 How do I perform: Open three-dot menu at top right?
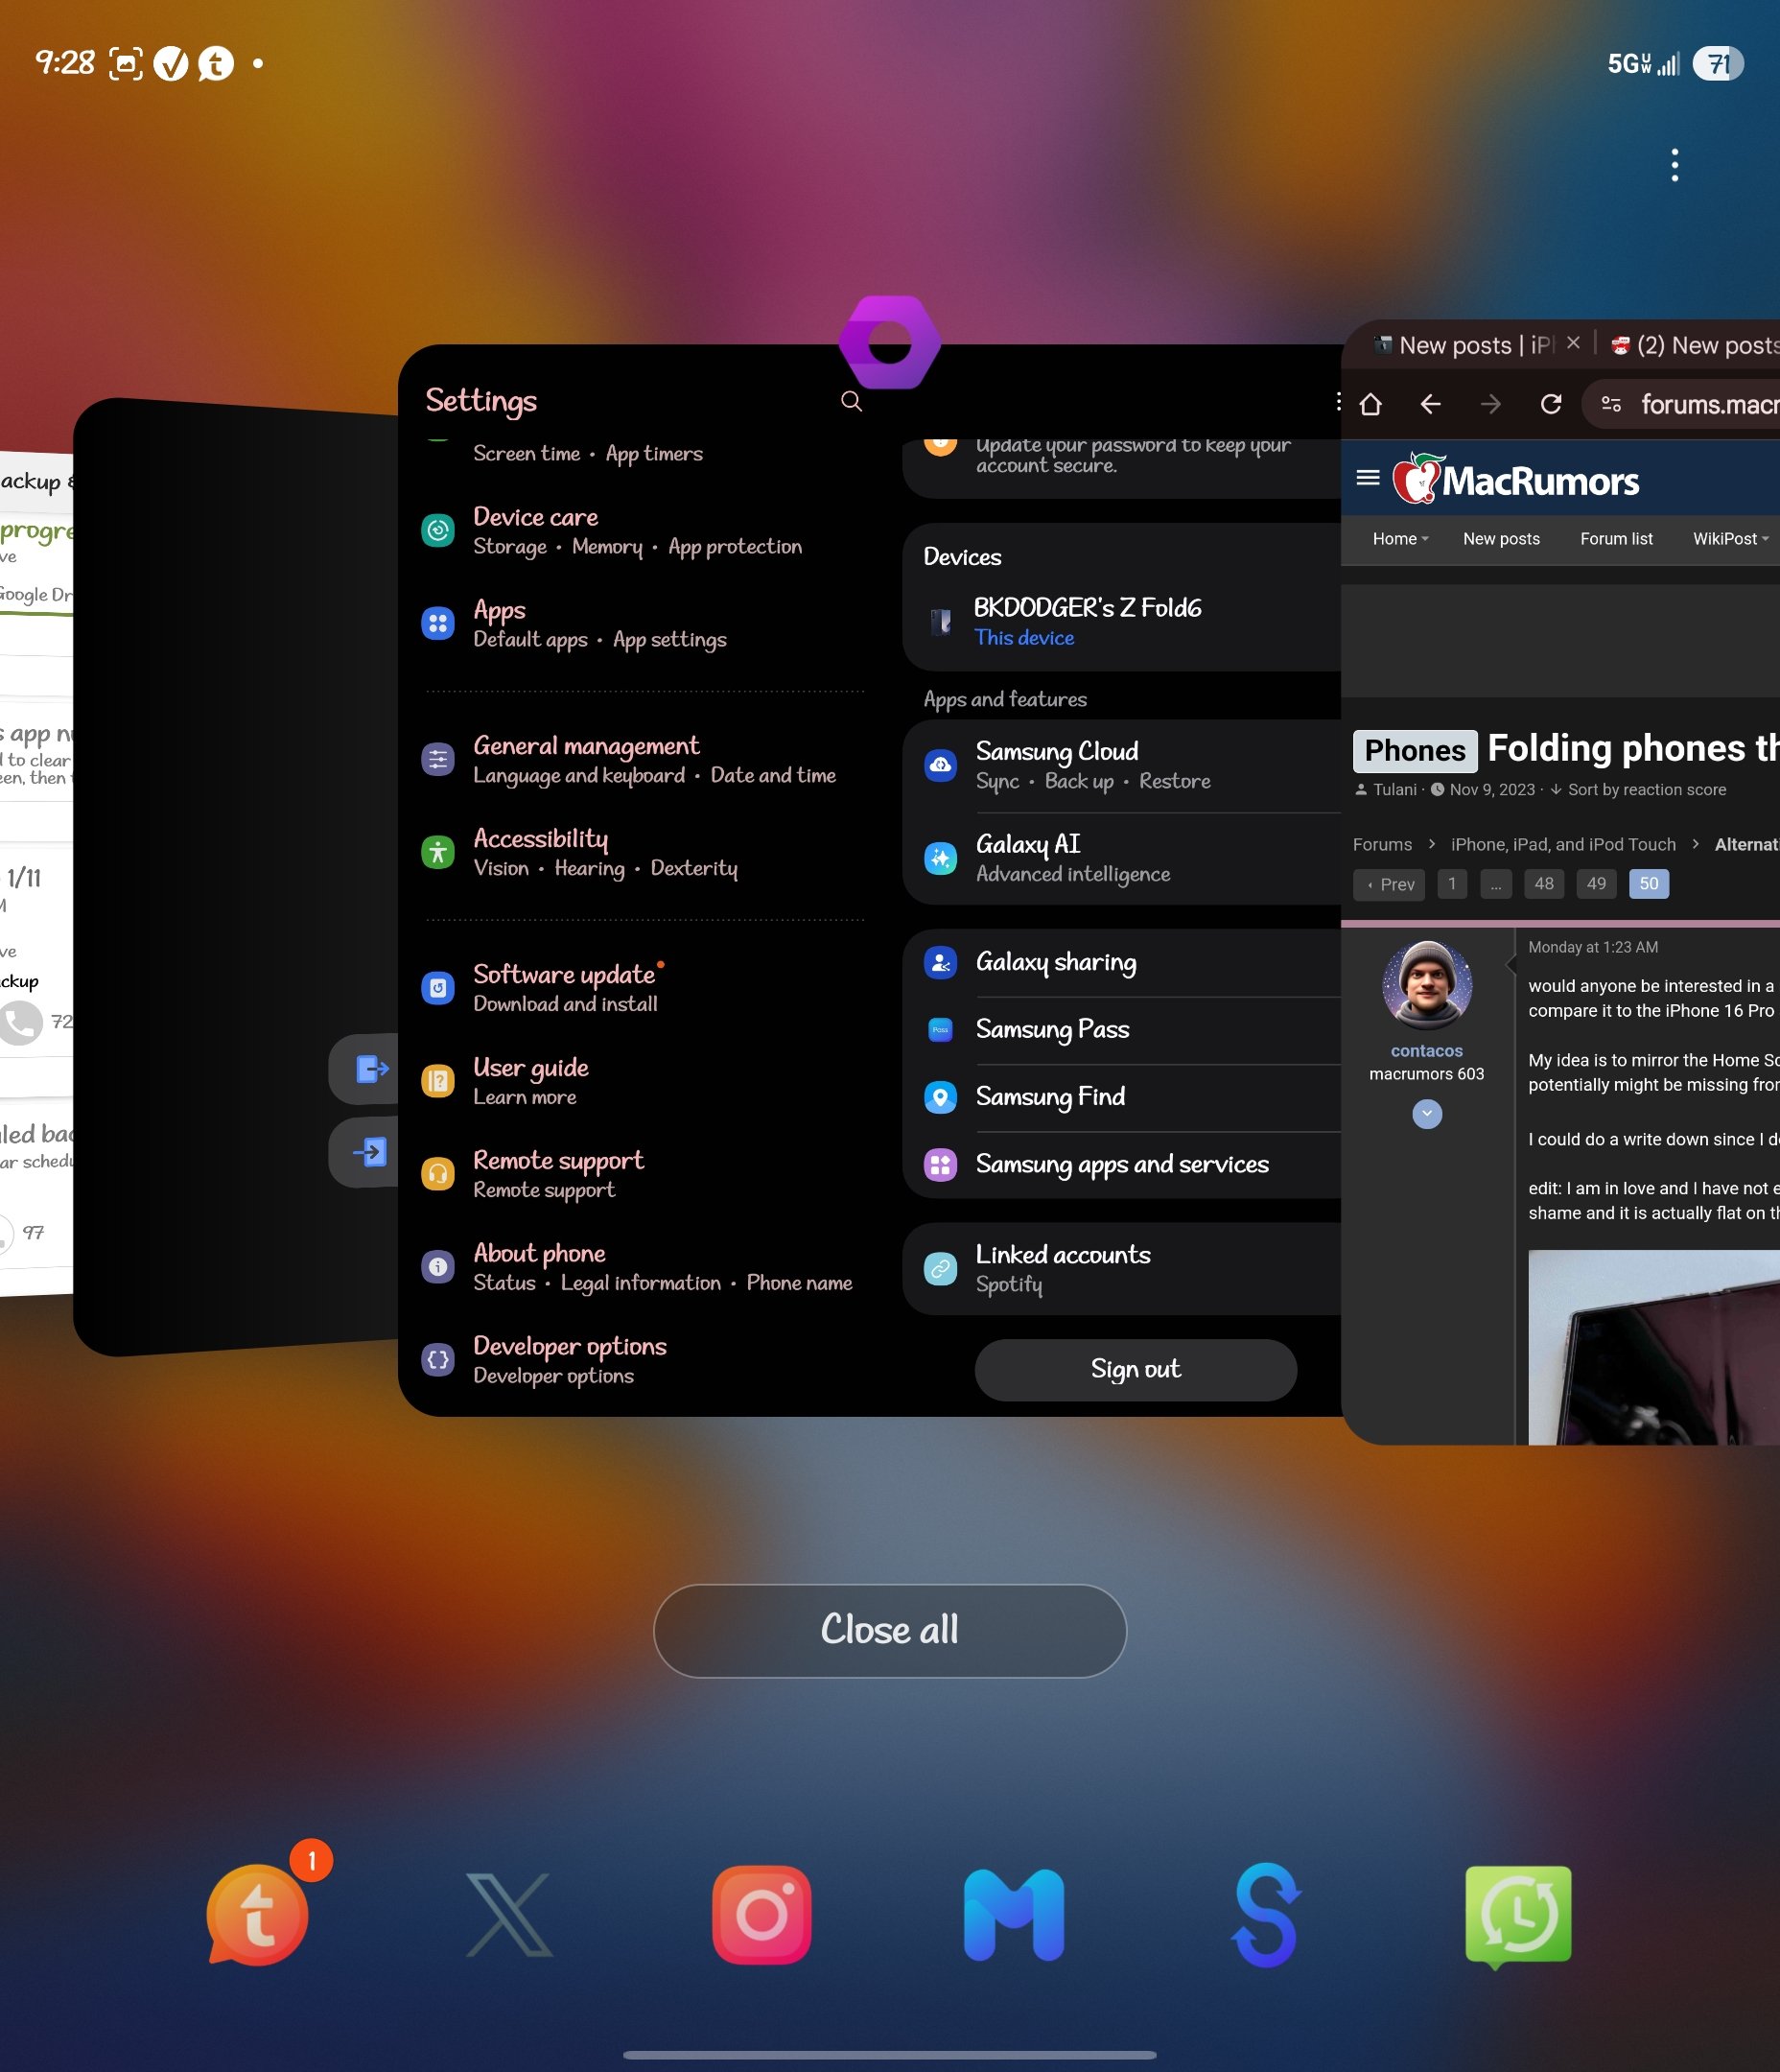(x=1675, y=165)
